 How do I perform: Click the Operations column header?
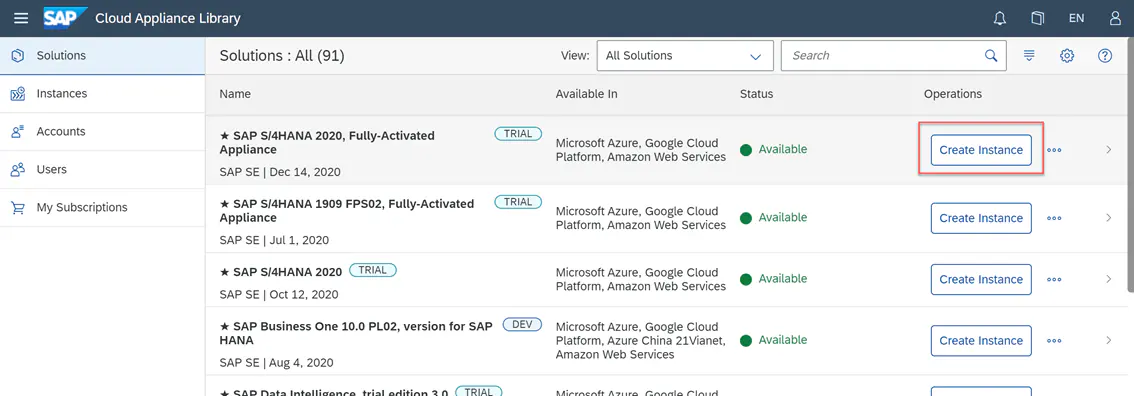coord(953,94)
